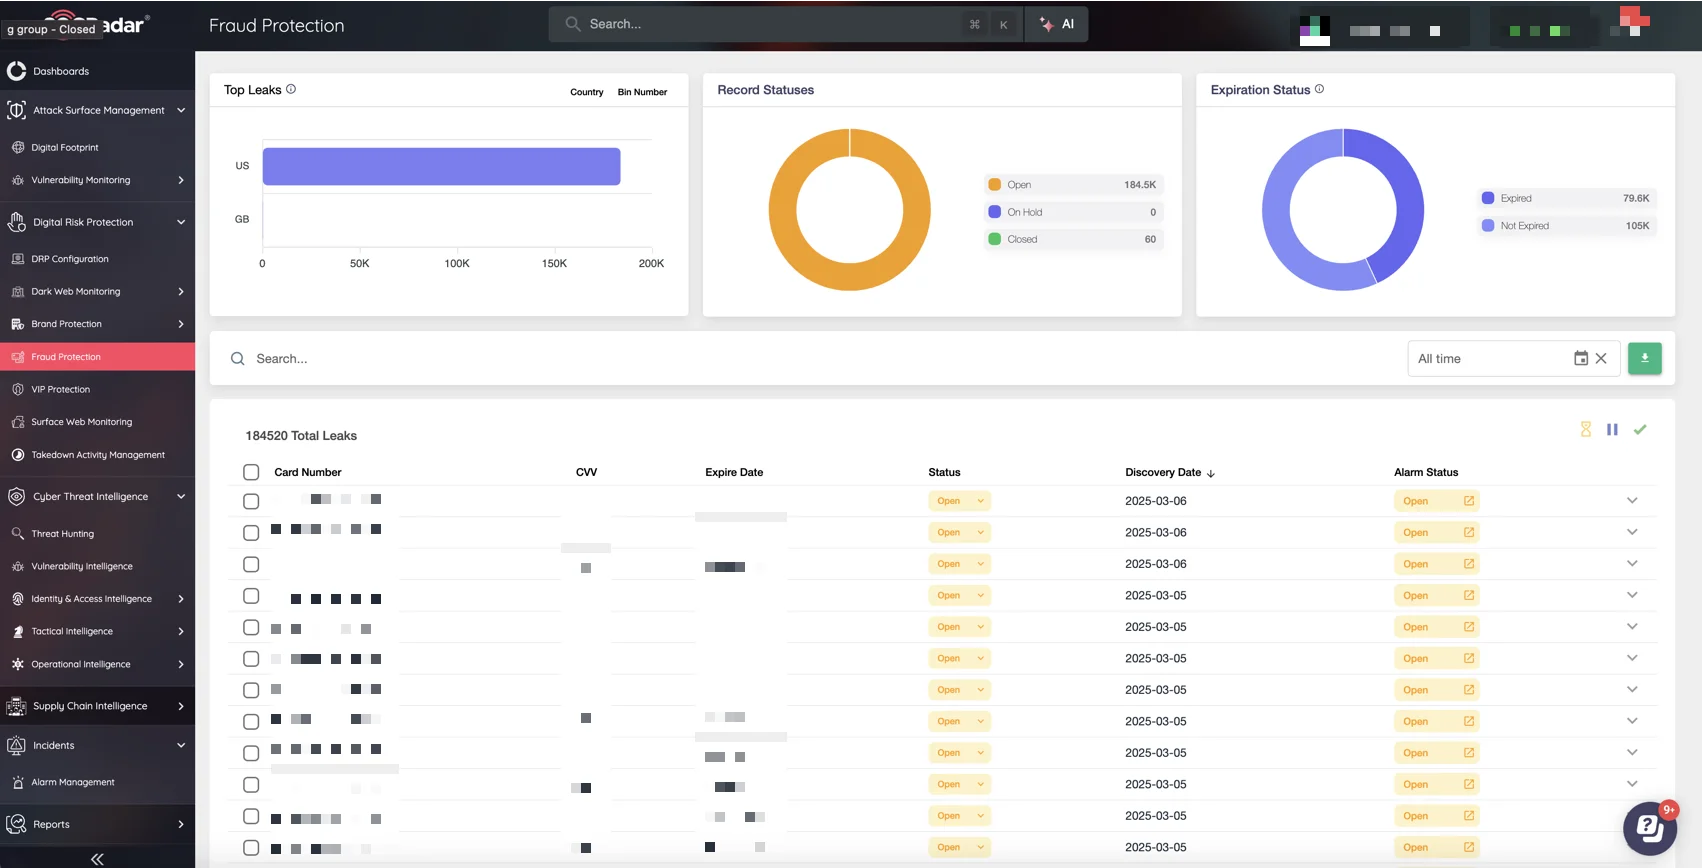Clear the All time date filter
The height and width of the screenshot is (868, 1702).
[1601, 358]
